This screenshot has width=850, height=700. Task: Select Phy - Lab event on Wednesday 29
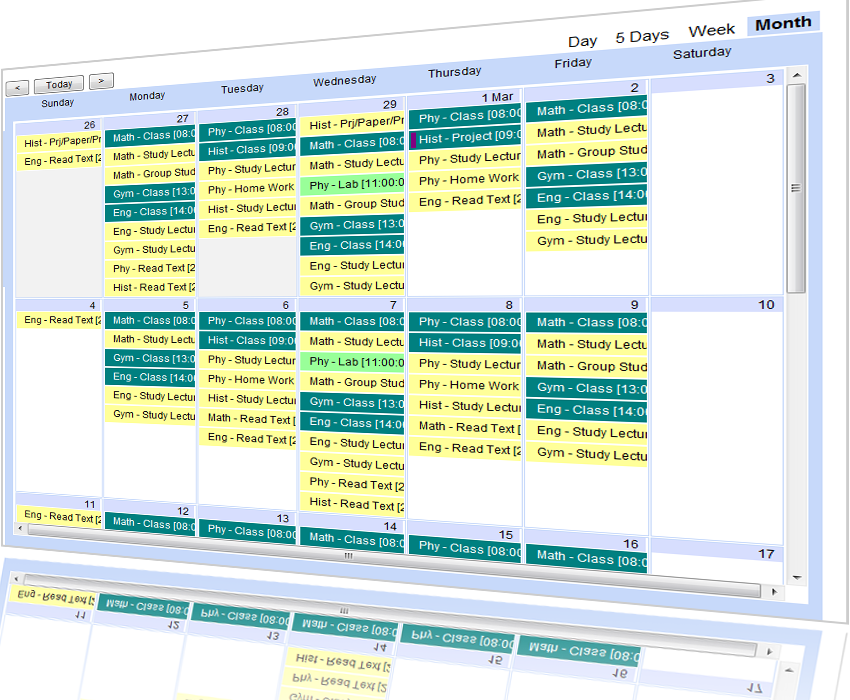click(x=352, y=184)
